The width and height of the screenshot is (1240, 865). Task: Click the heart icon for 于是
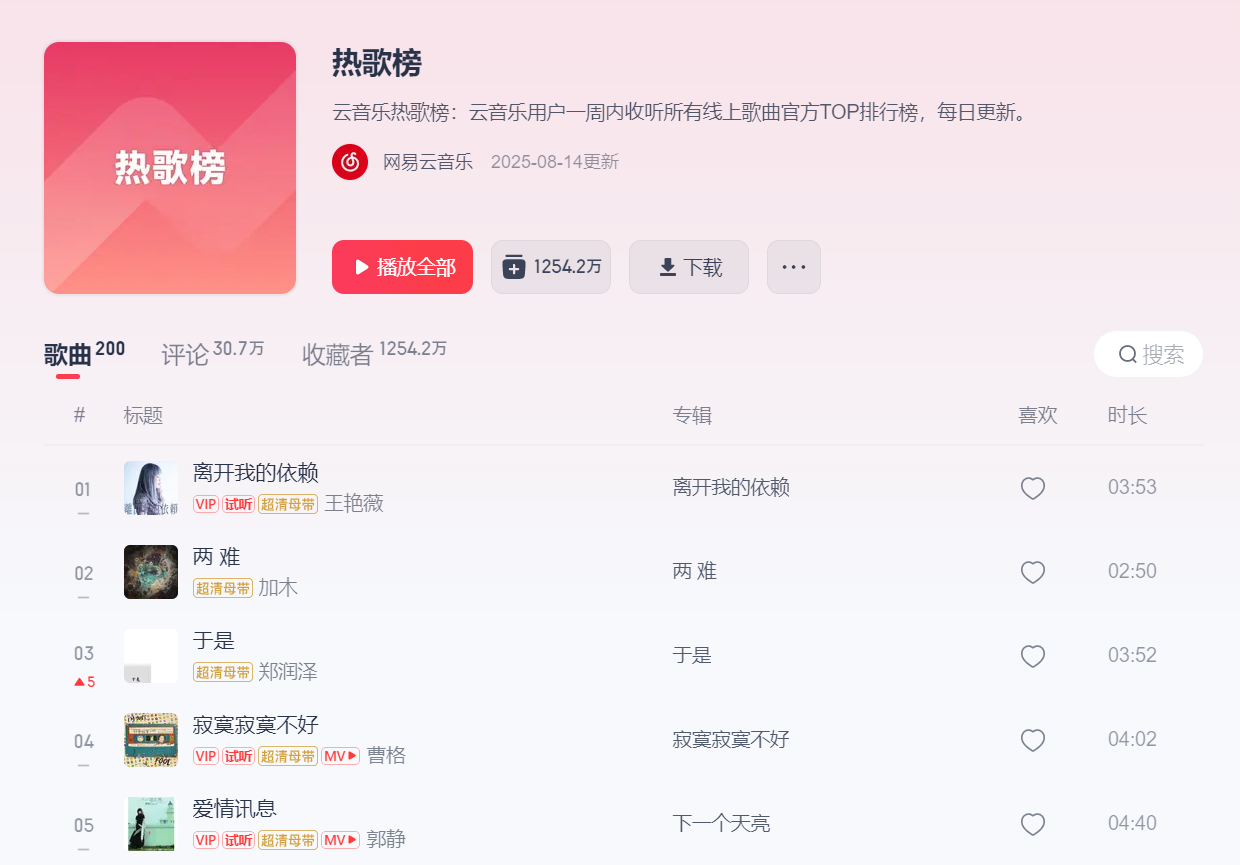click(1033, 656)
